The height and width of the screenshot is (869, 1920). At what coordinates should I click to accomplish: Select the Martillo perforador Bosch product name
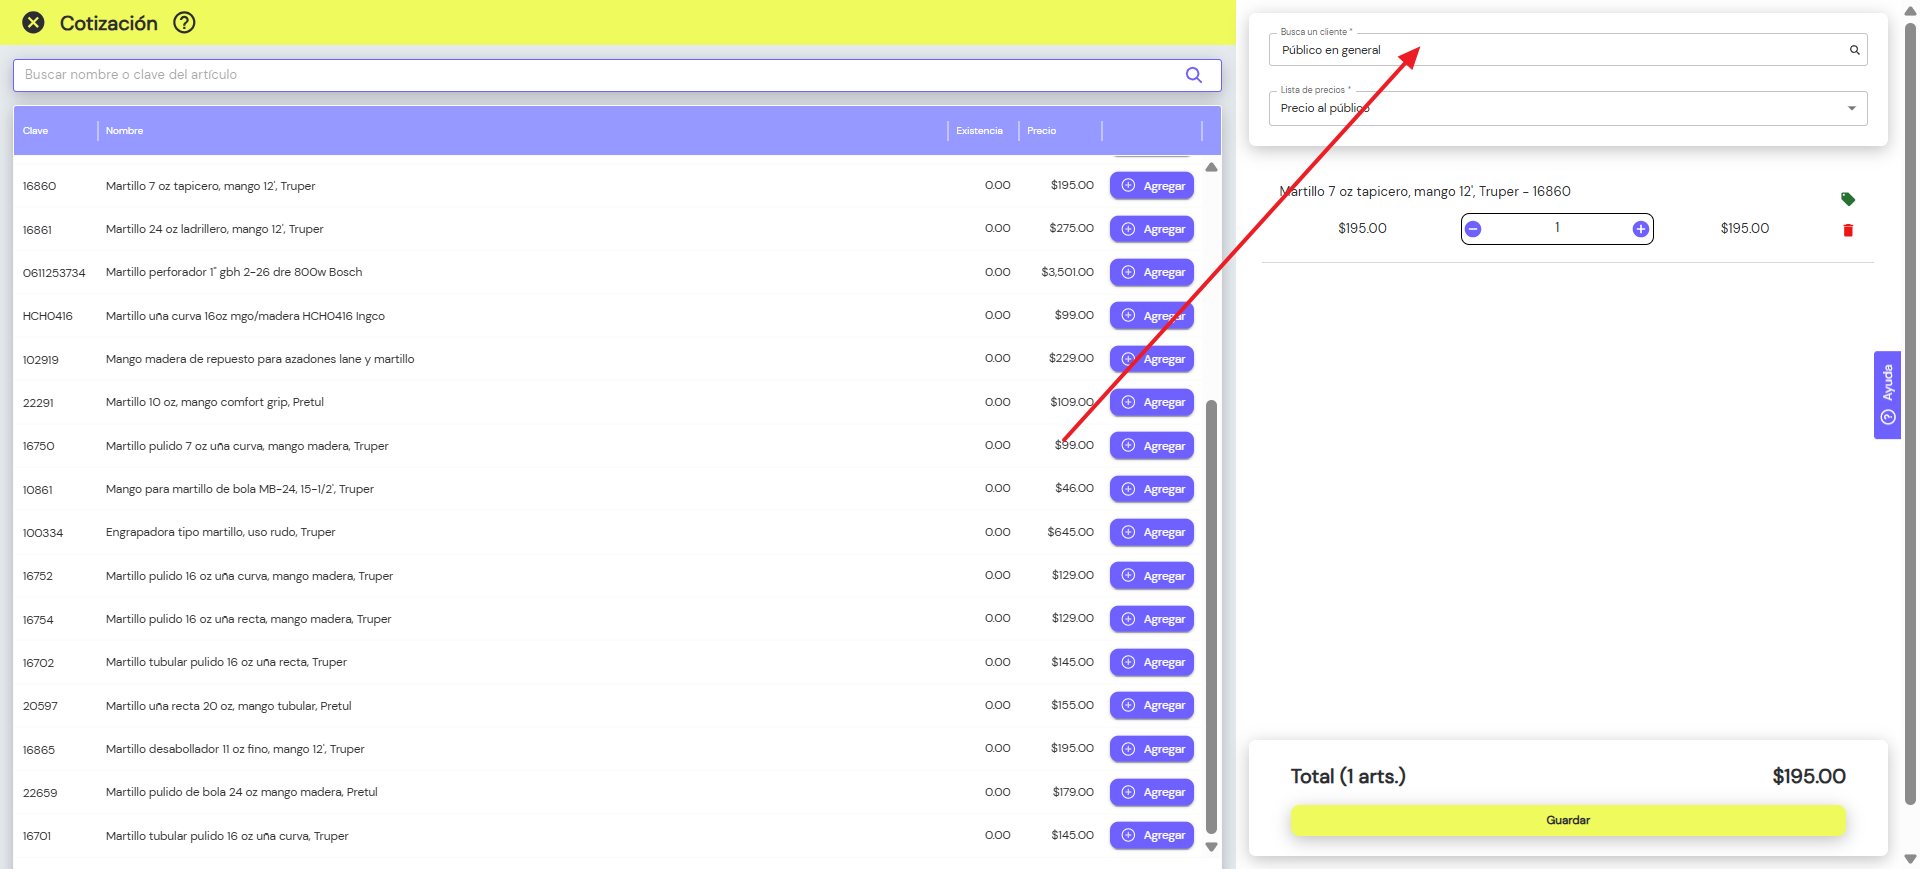234,272
